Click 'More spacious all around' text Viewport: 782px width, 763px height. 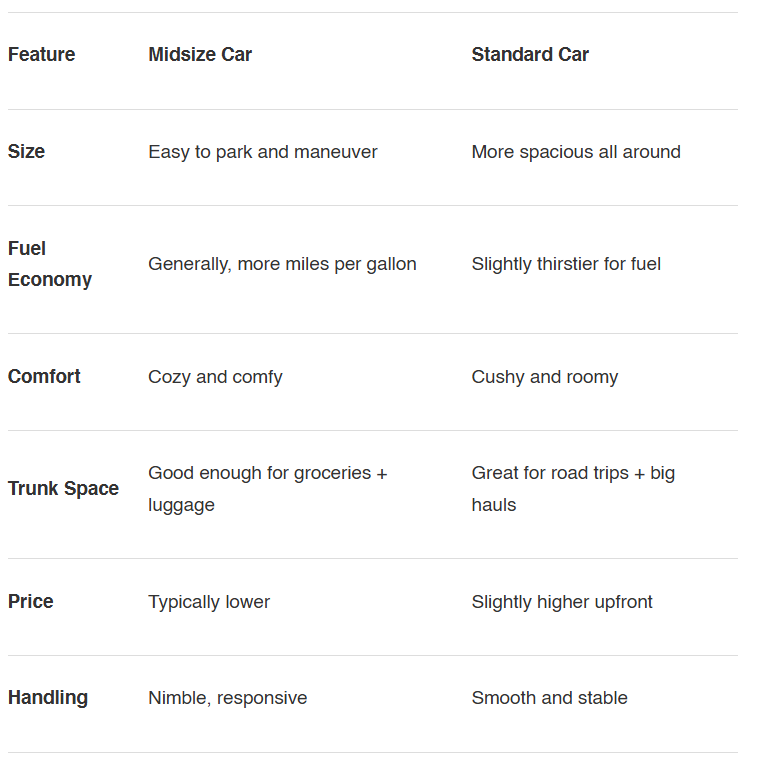point(576,152)
